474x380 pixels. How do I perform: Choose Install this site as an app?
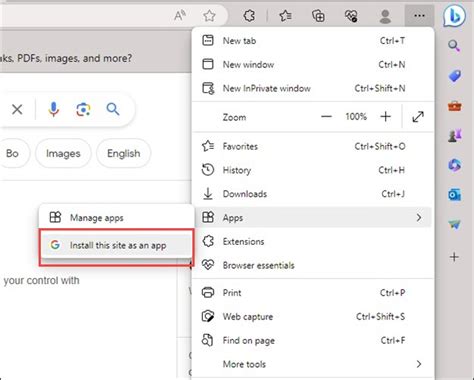click(x=116, y=245)
